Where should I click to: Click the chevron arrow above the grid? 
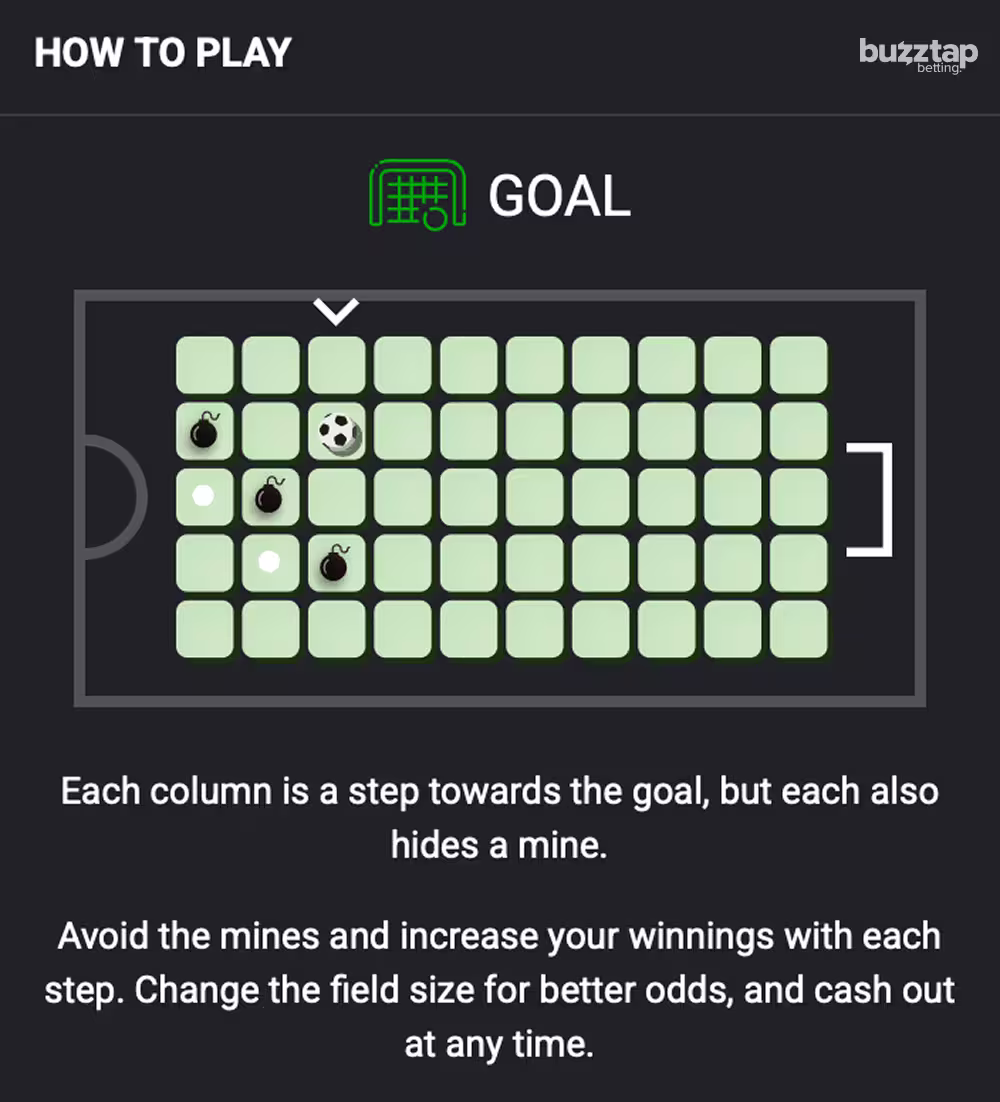click(x=335, y=309)
